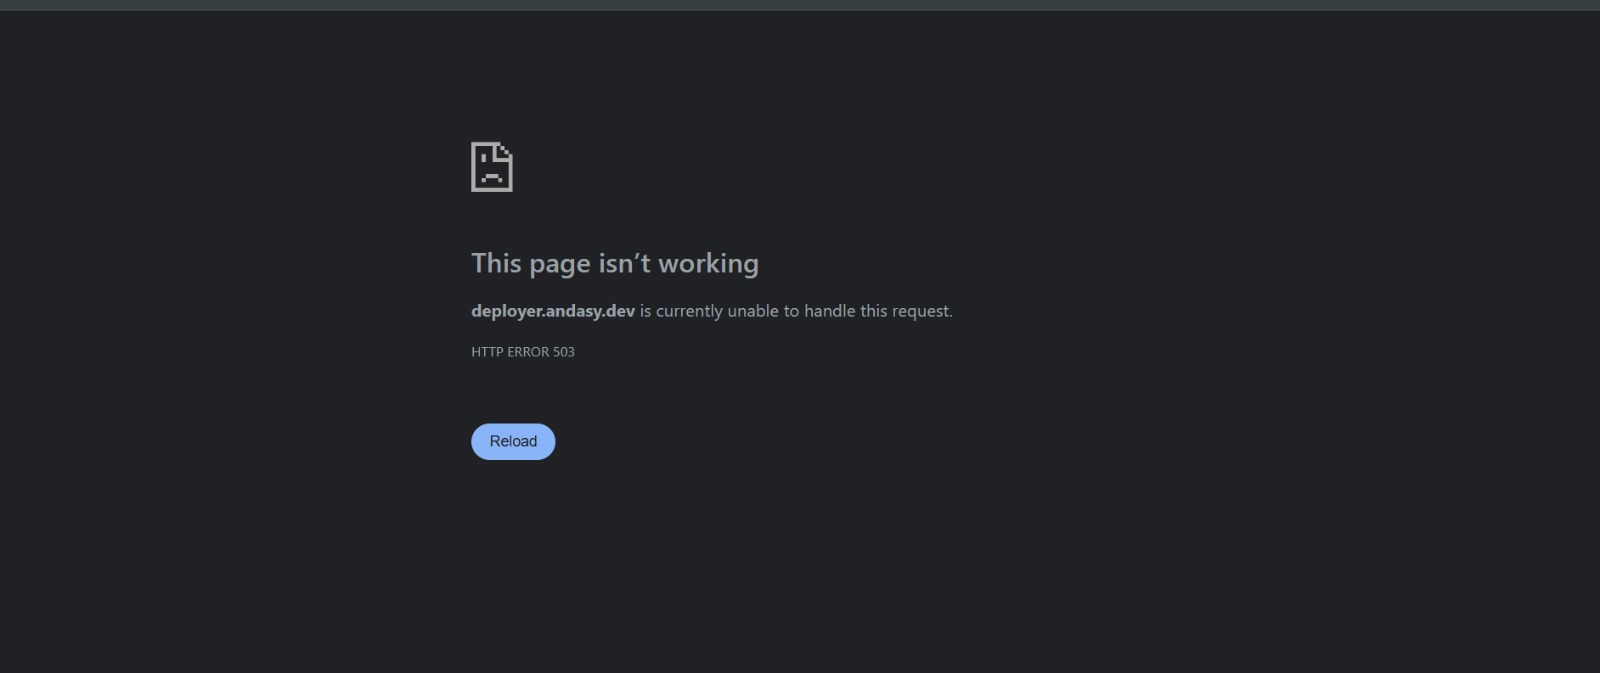
Task: Click "is currently unable to handle this request"
Action: coord(796,311)
